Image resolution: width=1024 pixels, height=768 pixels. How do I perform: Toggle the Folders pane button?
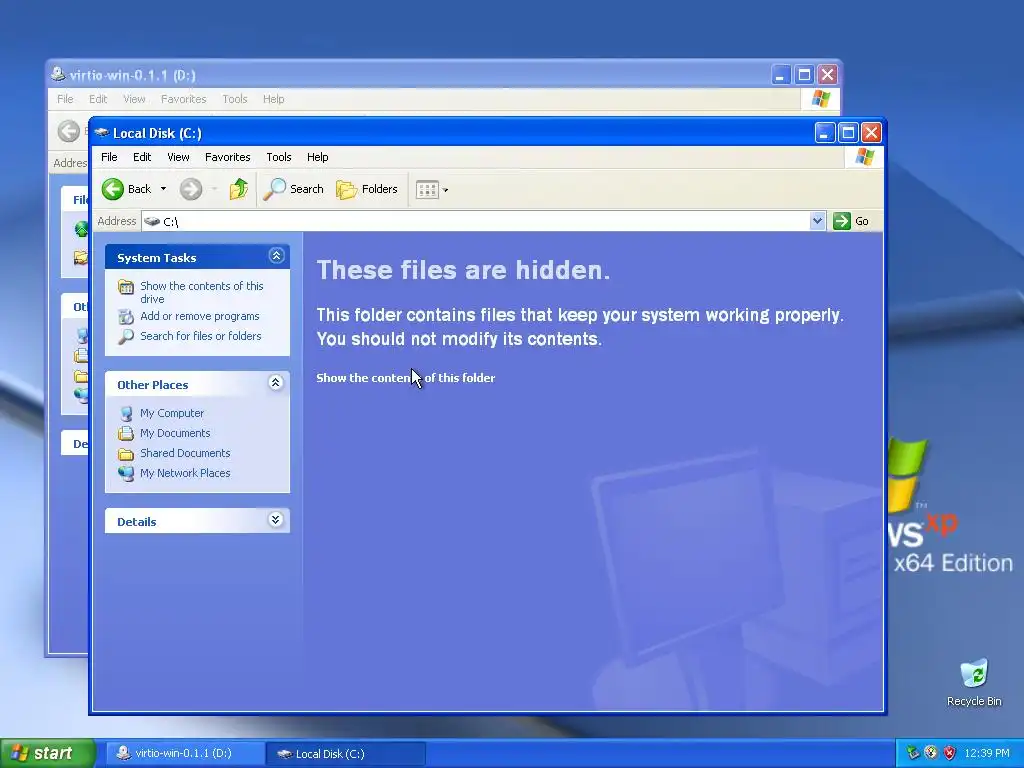[x=366, y=189]
